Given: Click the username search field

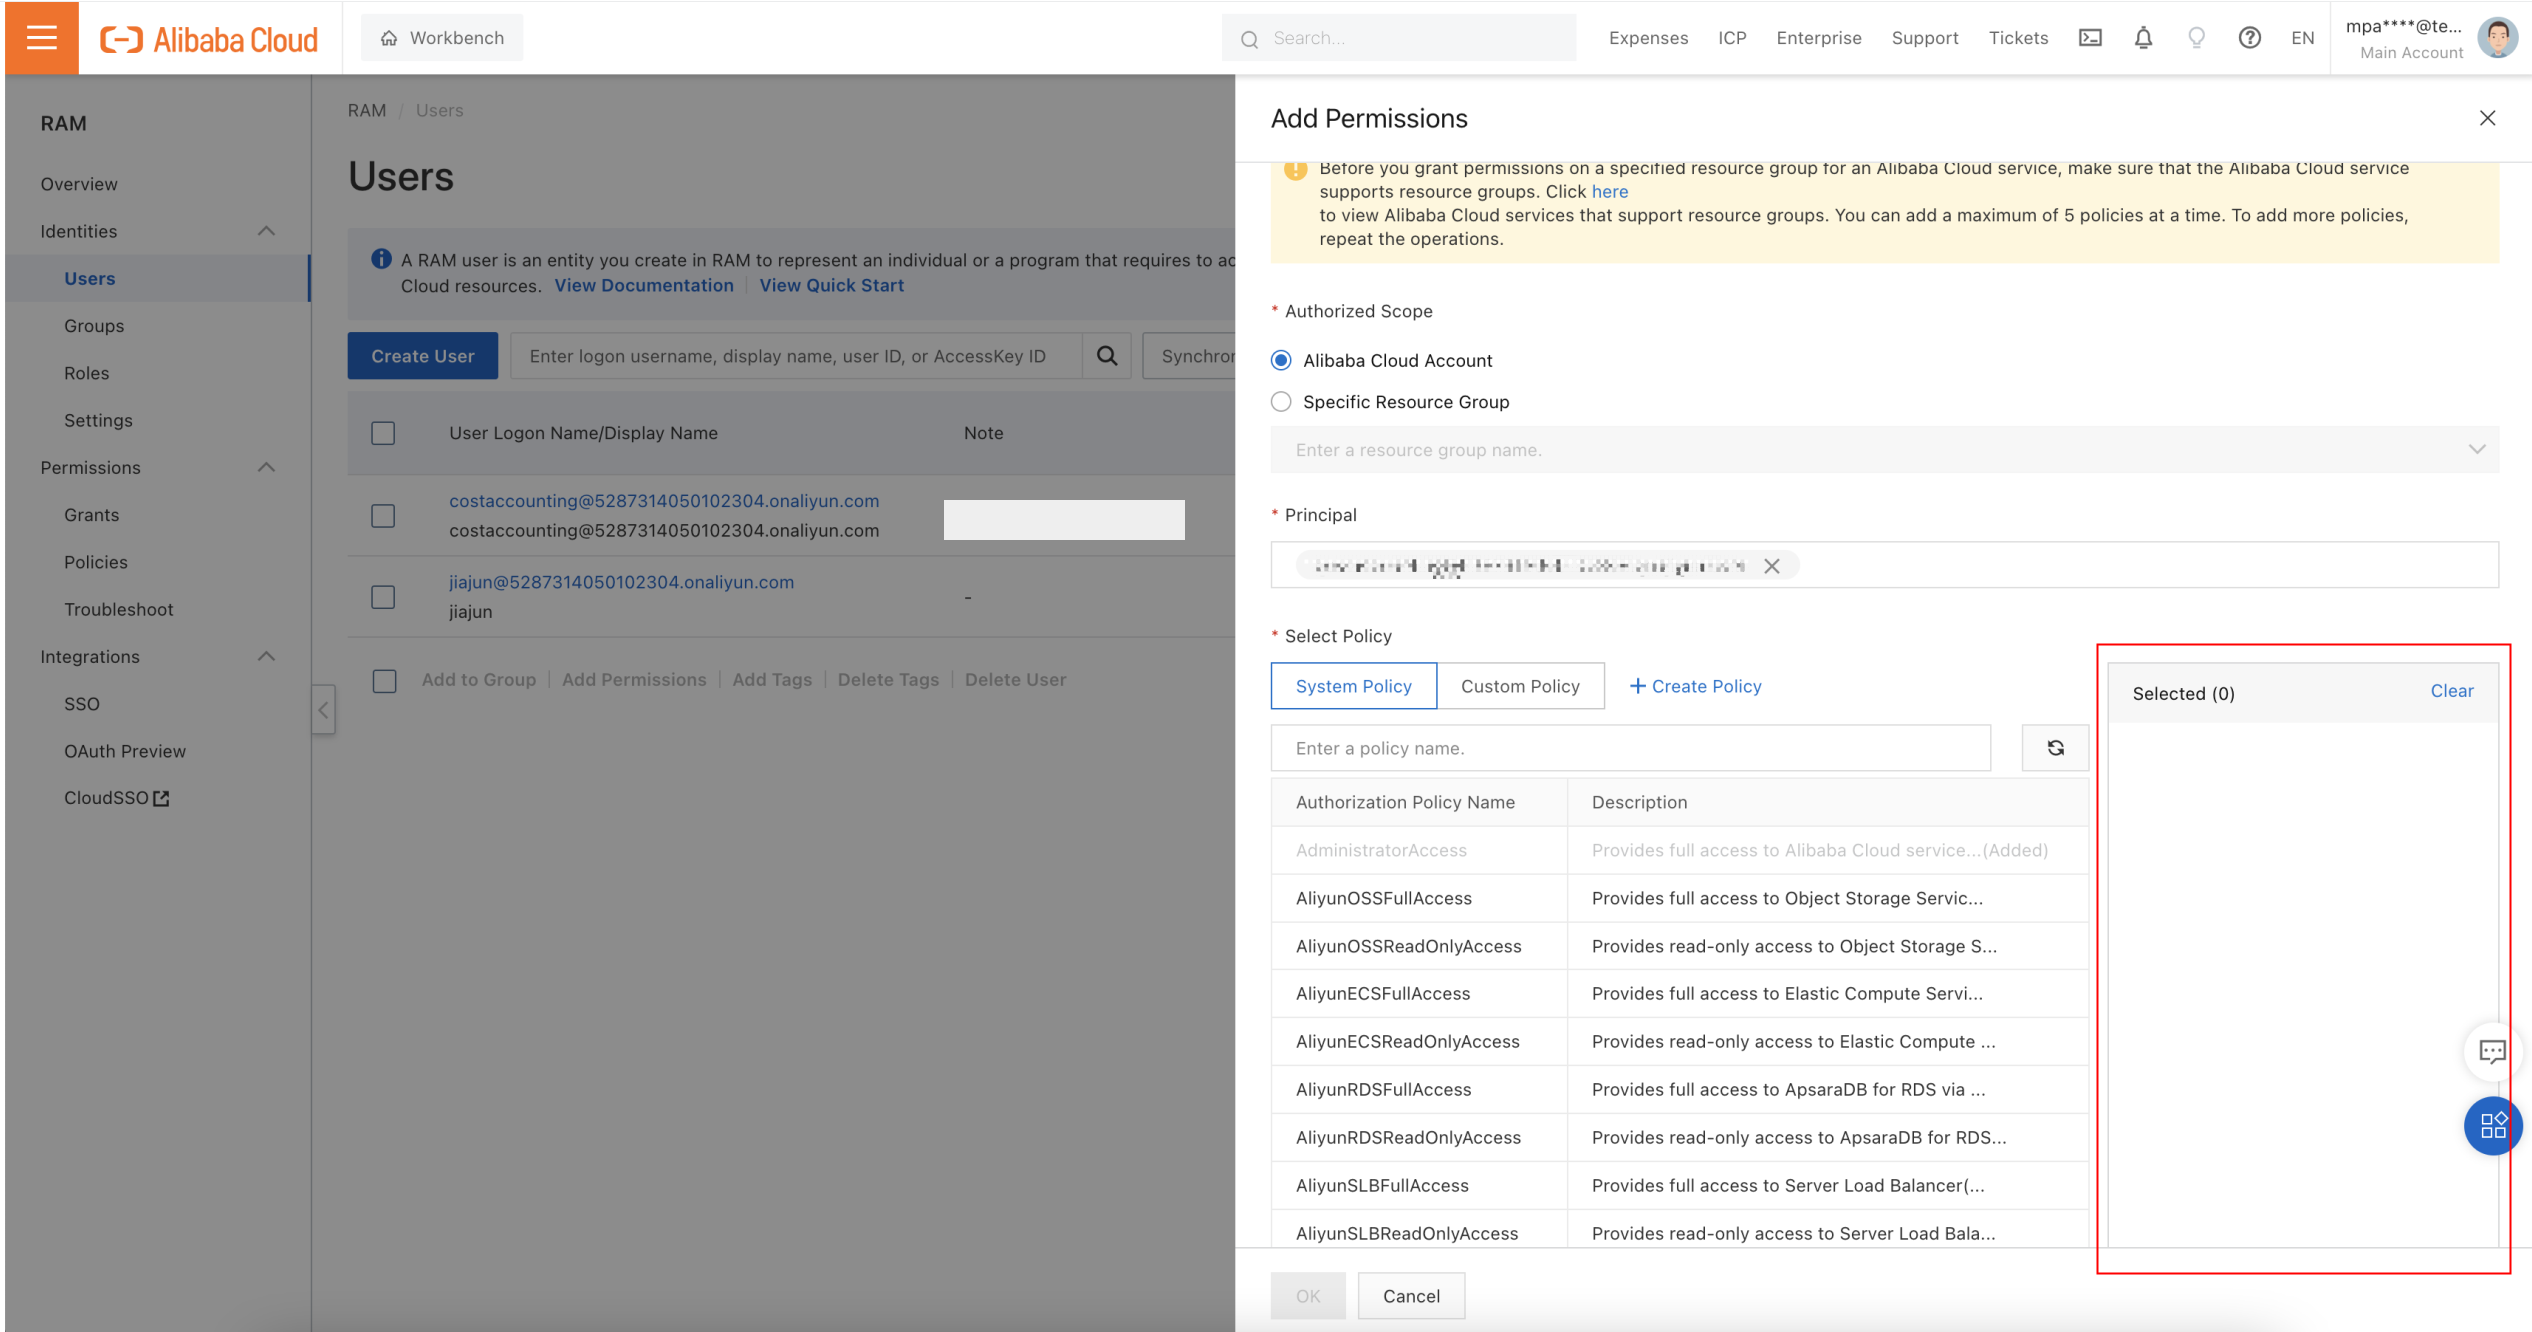Looking at the screenshot, I should (x=796, y=356).
